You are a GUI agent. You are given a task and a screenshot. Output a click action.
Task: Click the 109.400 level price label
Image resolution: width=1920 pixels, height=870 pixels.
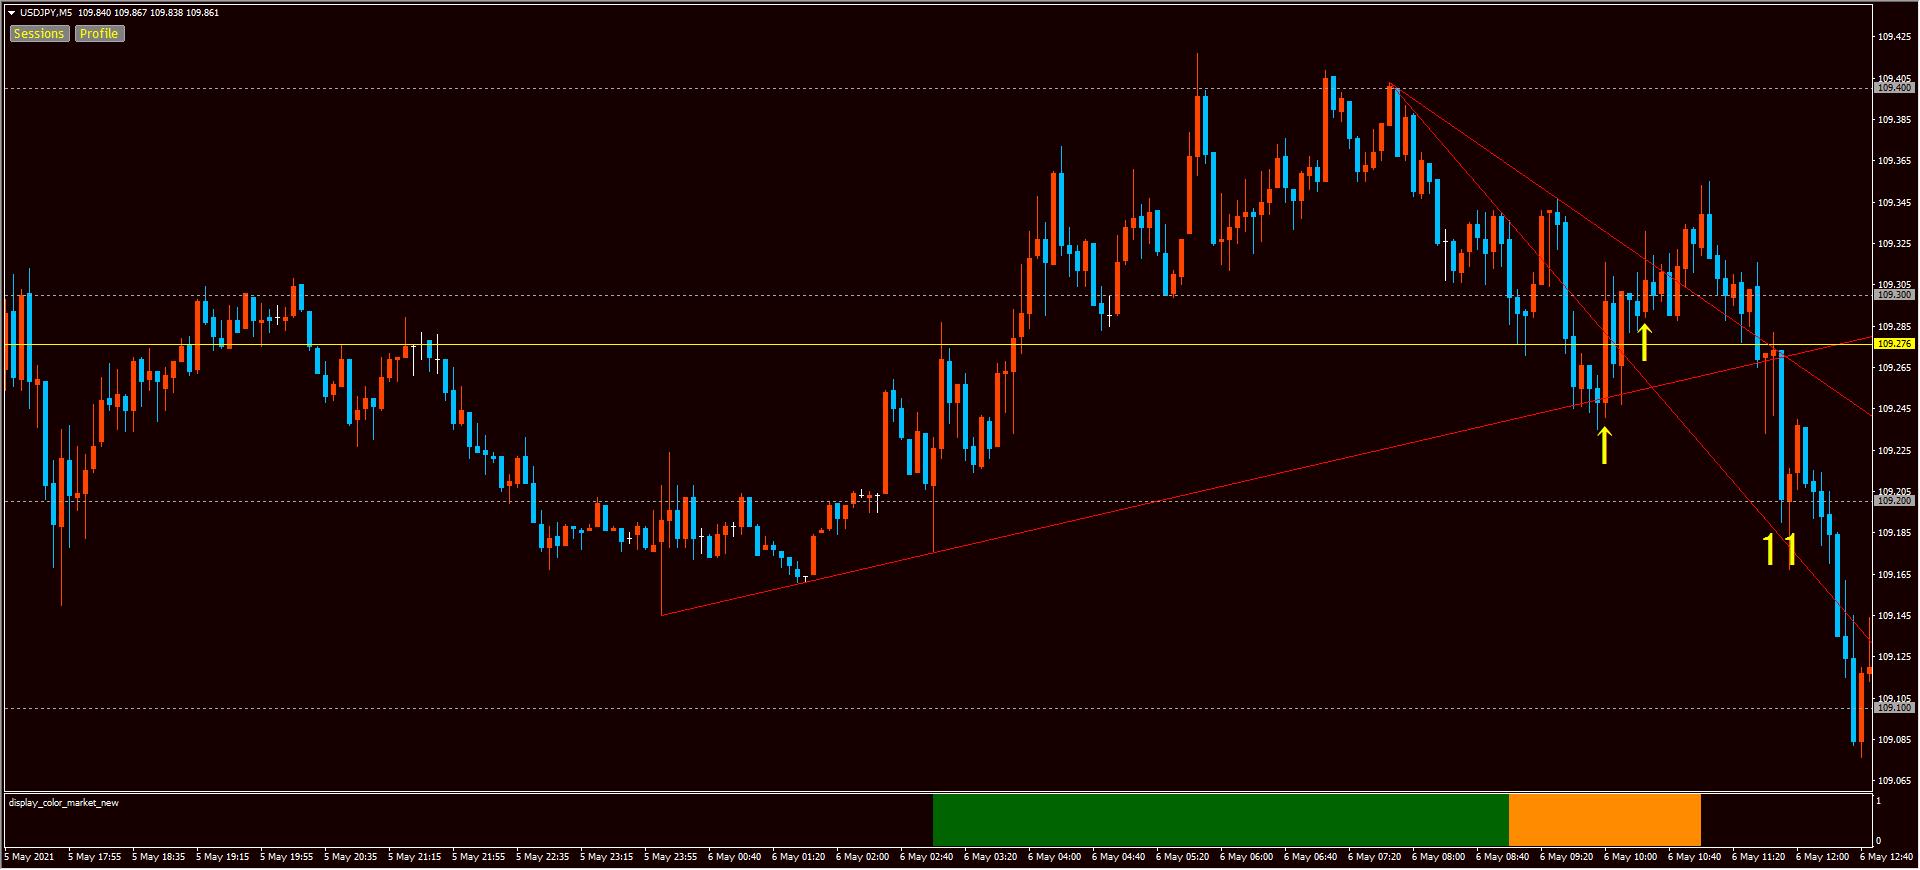[1894, 88]
